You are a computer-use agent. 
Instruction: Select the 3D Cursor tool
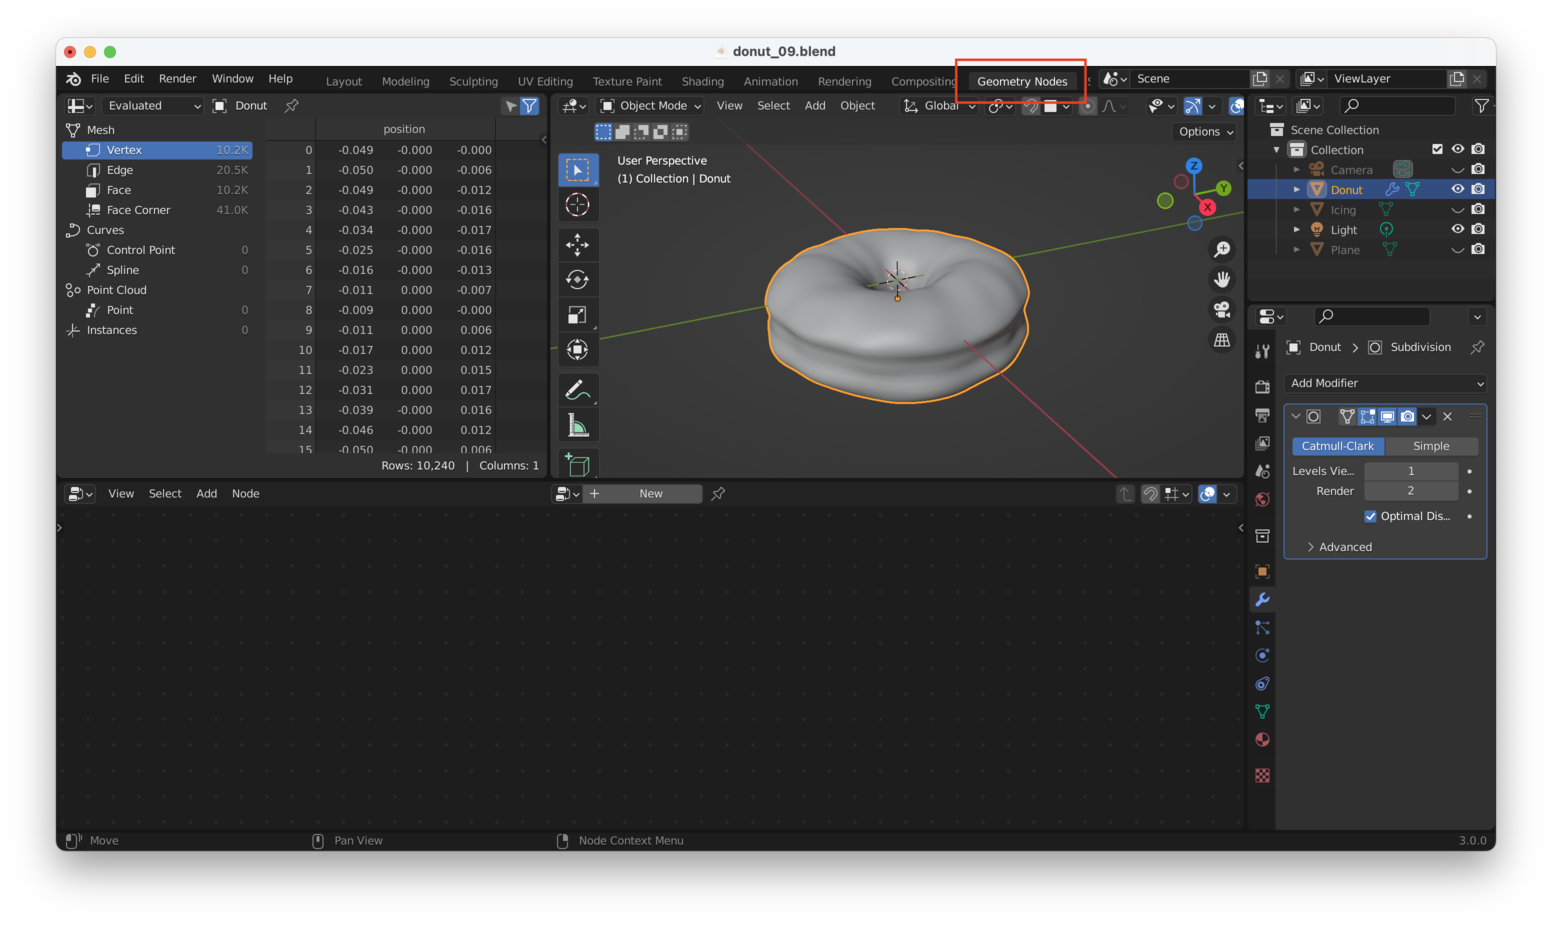(x=578, y=206)
